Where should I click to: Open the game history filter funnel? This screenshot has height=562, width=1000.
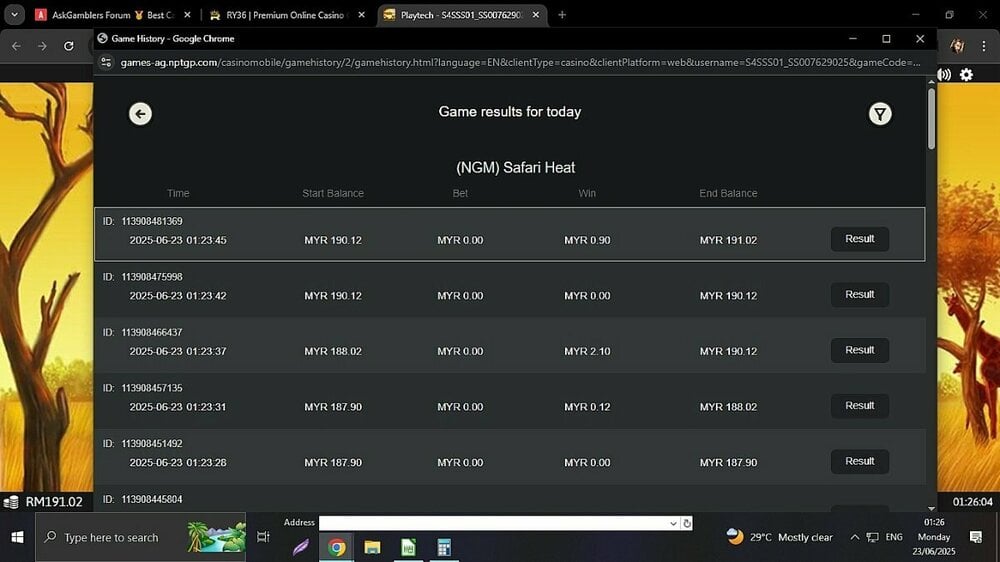[x=879, y=114]
